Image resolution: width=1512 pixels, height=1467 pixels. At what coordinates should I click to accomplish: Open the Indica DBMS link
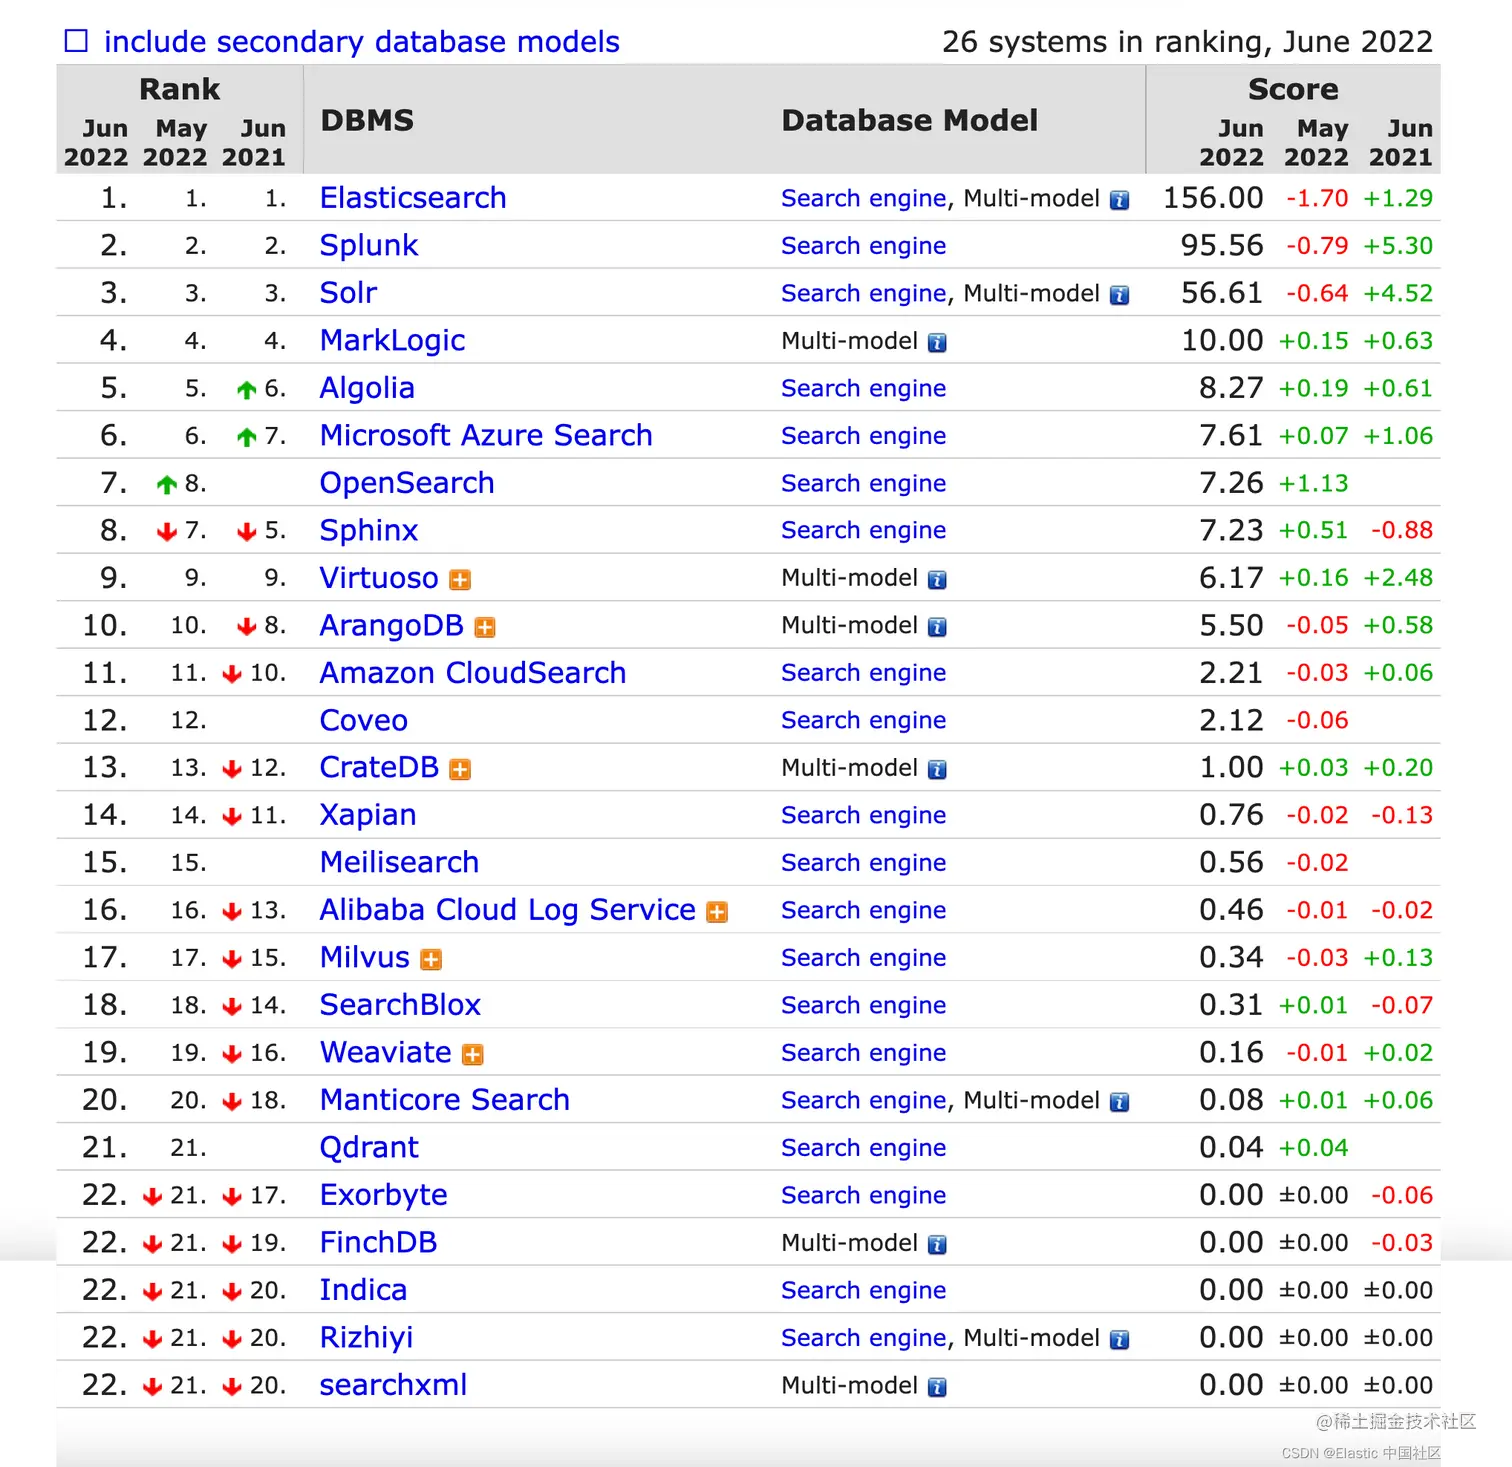(363, 1291)
